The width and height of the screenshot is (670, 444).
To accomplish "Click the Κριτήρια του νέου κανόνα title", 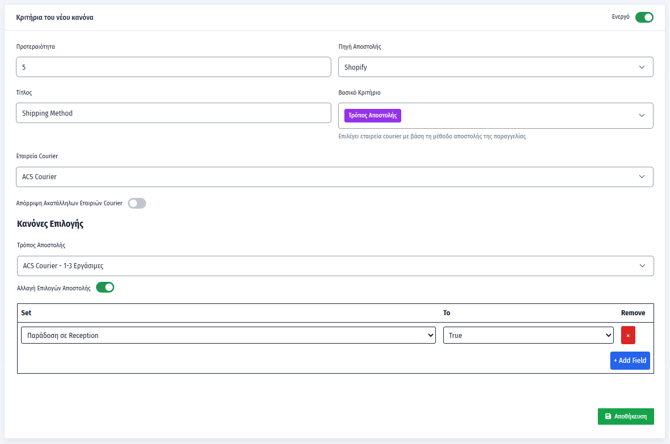I will [x=55, y=18].
